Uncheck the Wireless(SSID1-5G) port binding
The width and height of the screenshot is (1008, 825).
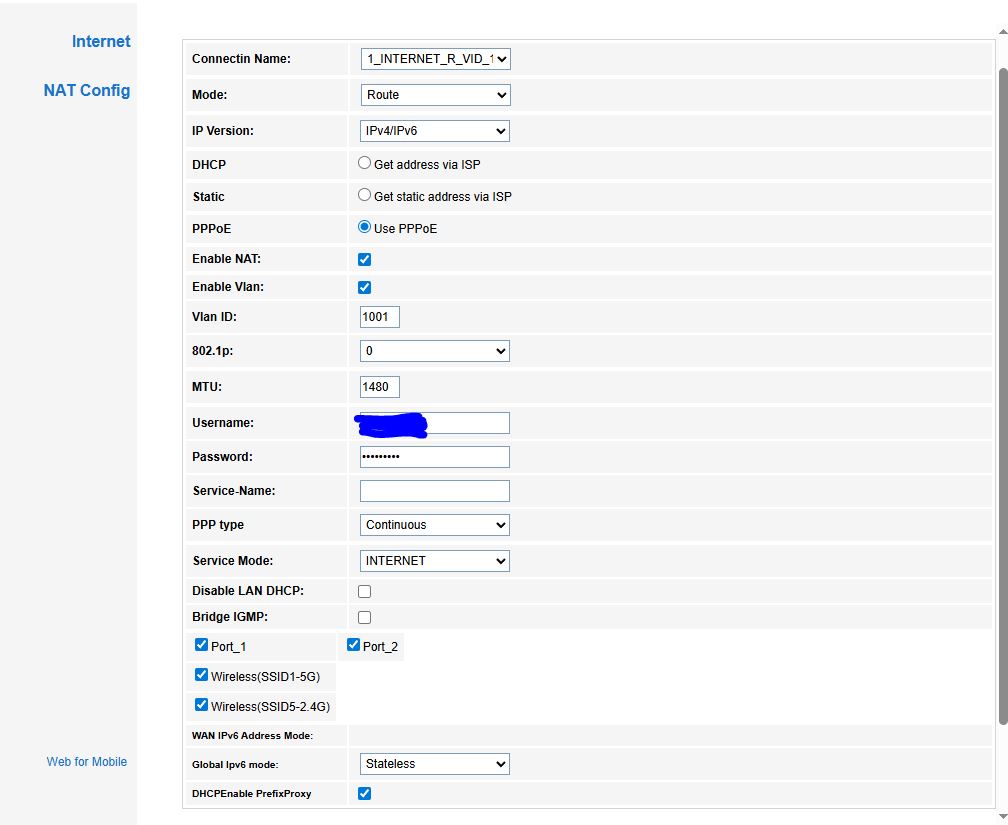(x=202, y=675)
